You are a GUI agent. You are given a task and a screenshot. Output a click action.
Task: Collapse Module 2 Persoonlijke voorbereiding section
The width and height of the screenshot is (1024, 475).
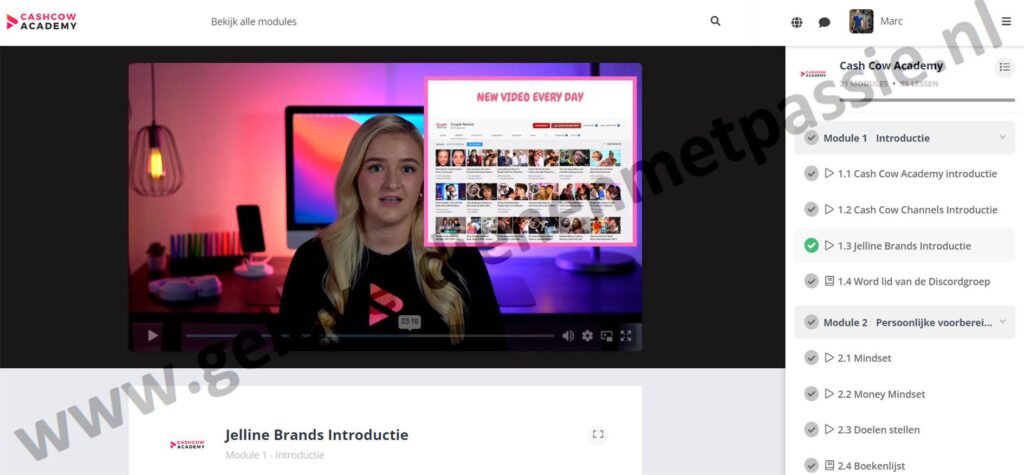point(1002,322)
